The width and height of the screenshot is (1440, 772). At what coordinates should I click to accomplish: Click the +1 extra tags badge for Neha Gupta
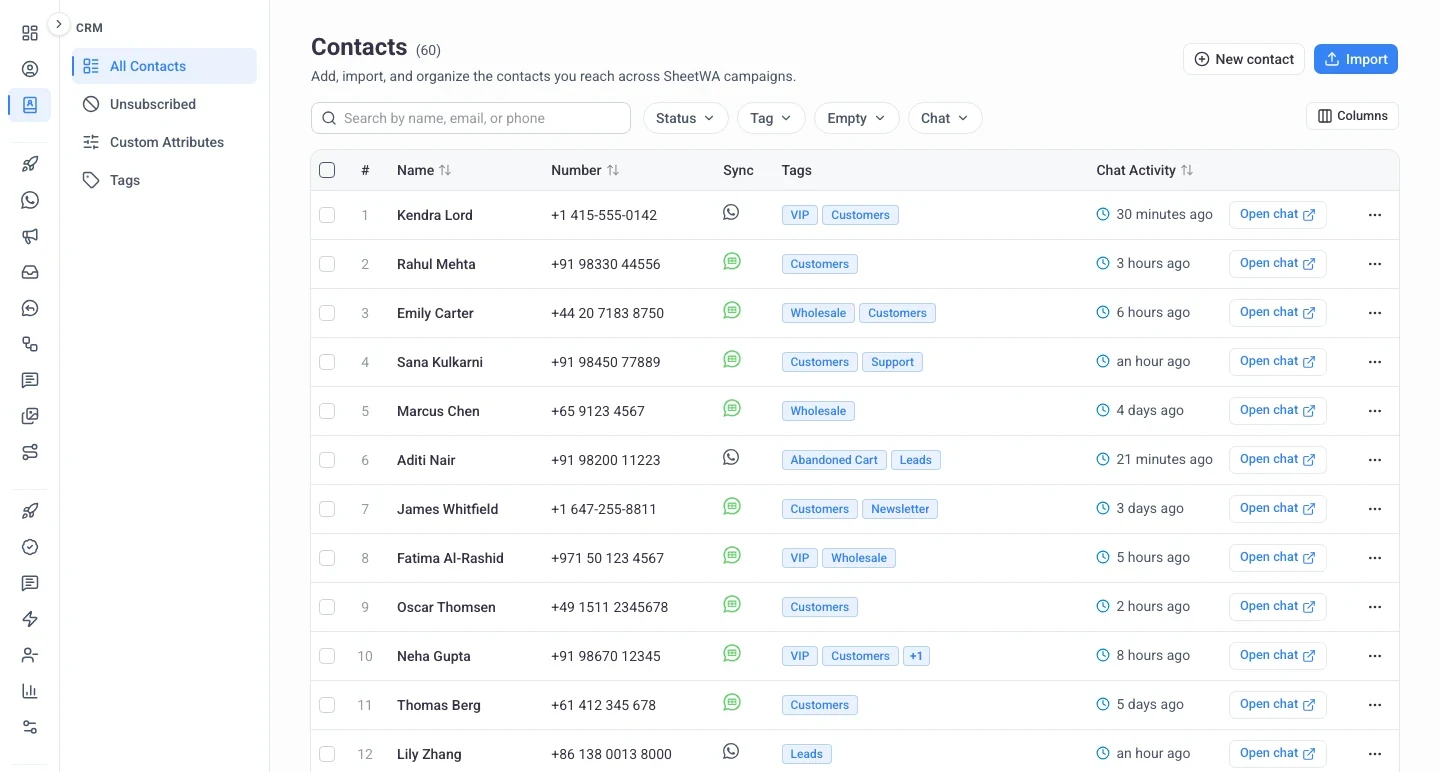tap(916, 656)
